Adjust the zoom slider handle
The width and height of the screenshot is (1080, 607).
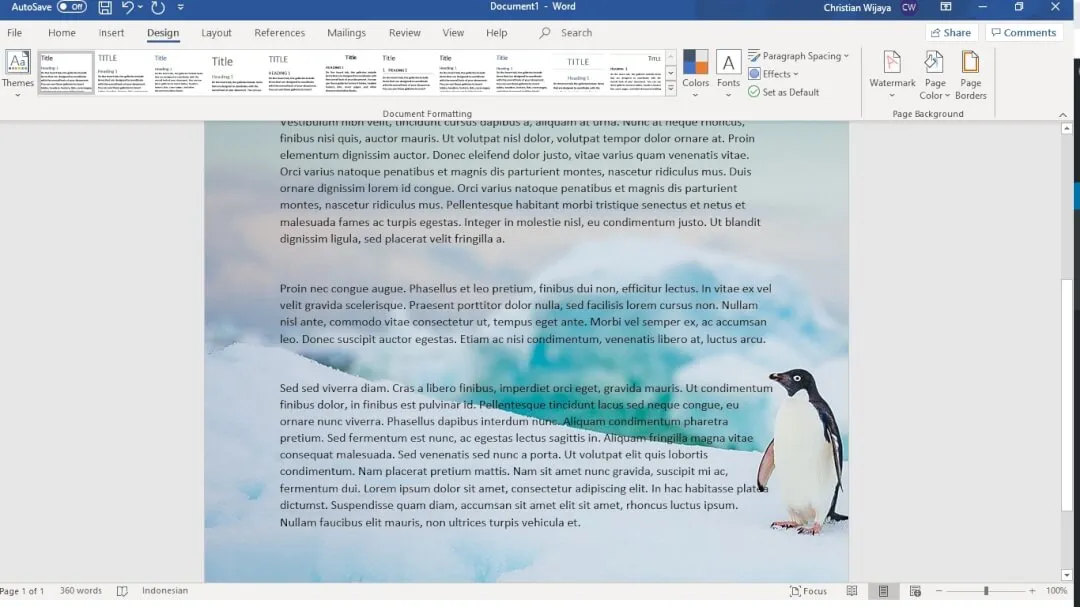[986, 591]
